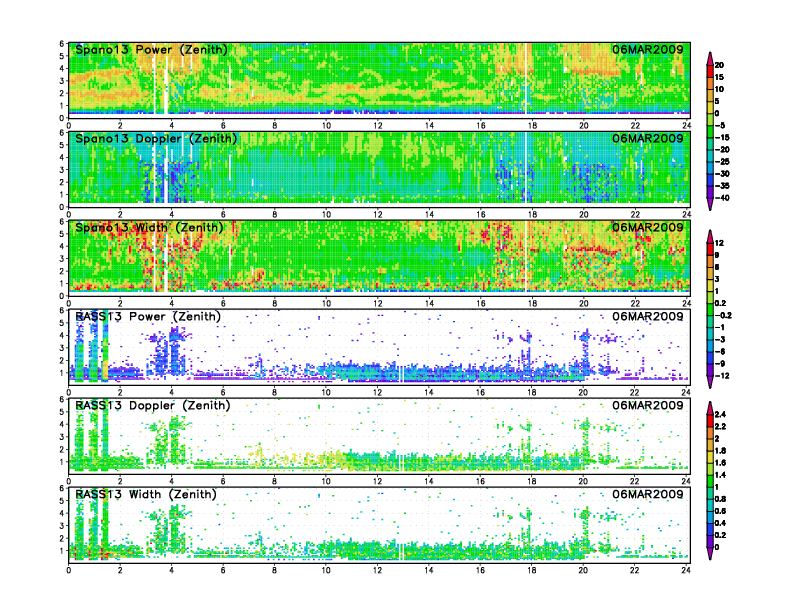
Task: Click the "RASS13 Width (Zenith)" panel title
Action: tap(145, 494)
